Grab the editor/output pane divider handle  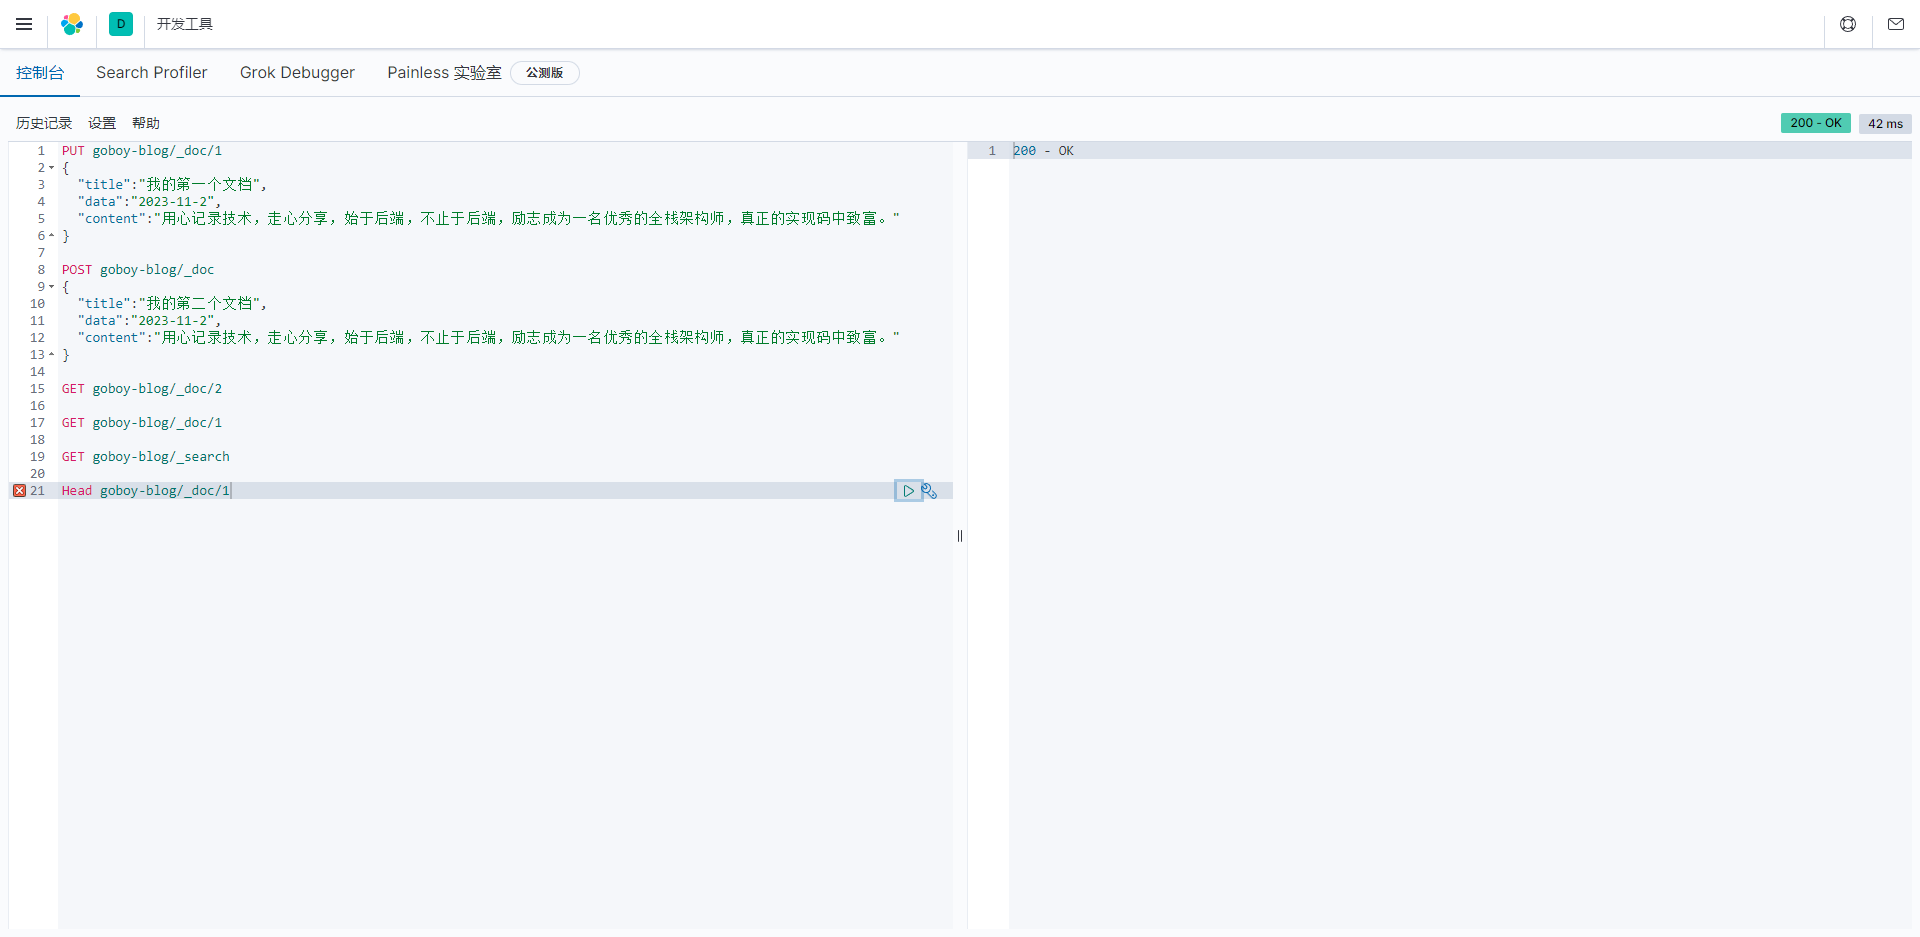[x=960, y=536]
